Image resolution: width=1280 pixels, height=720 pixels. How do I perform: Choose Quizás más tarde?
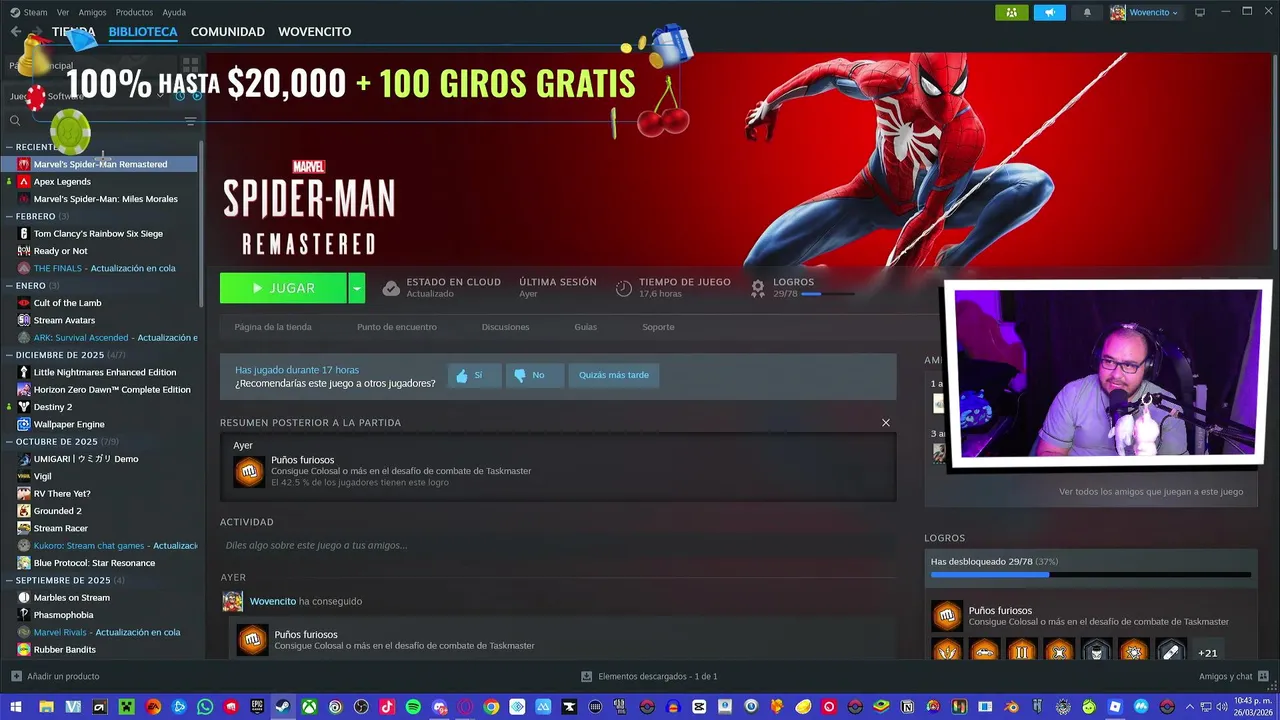614,375
